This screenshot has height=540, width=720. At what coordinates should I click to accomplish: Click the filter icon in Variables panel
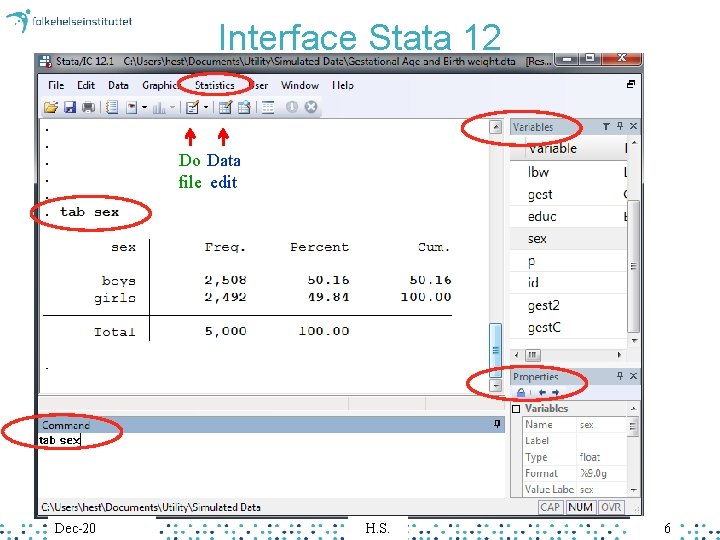point(606,126)
